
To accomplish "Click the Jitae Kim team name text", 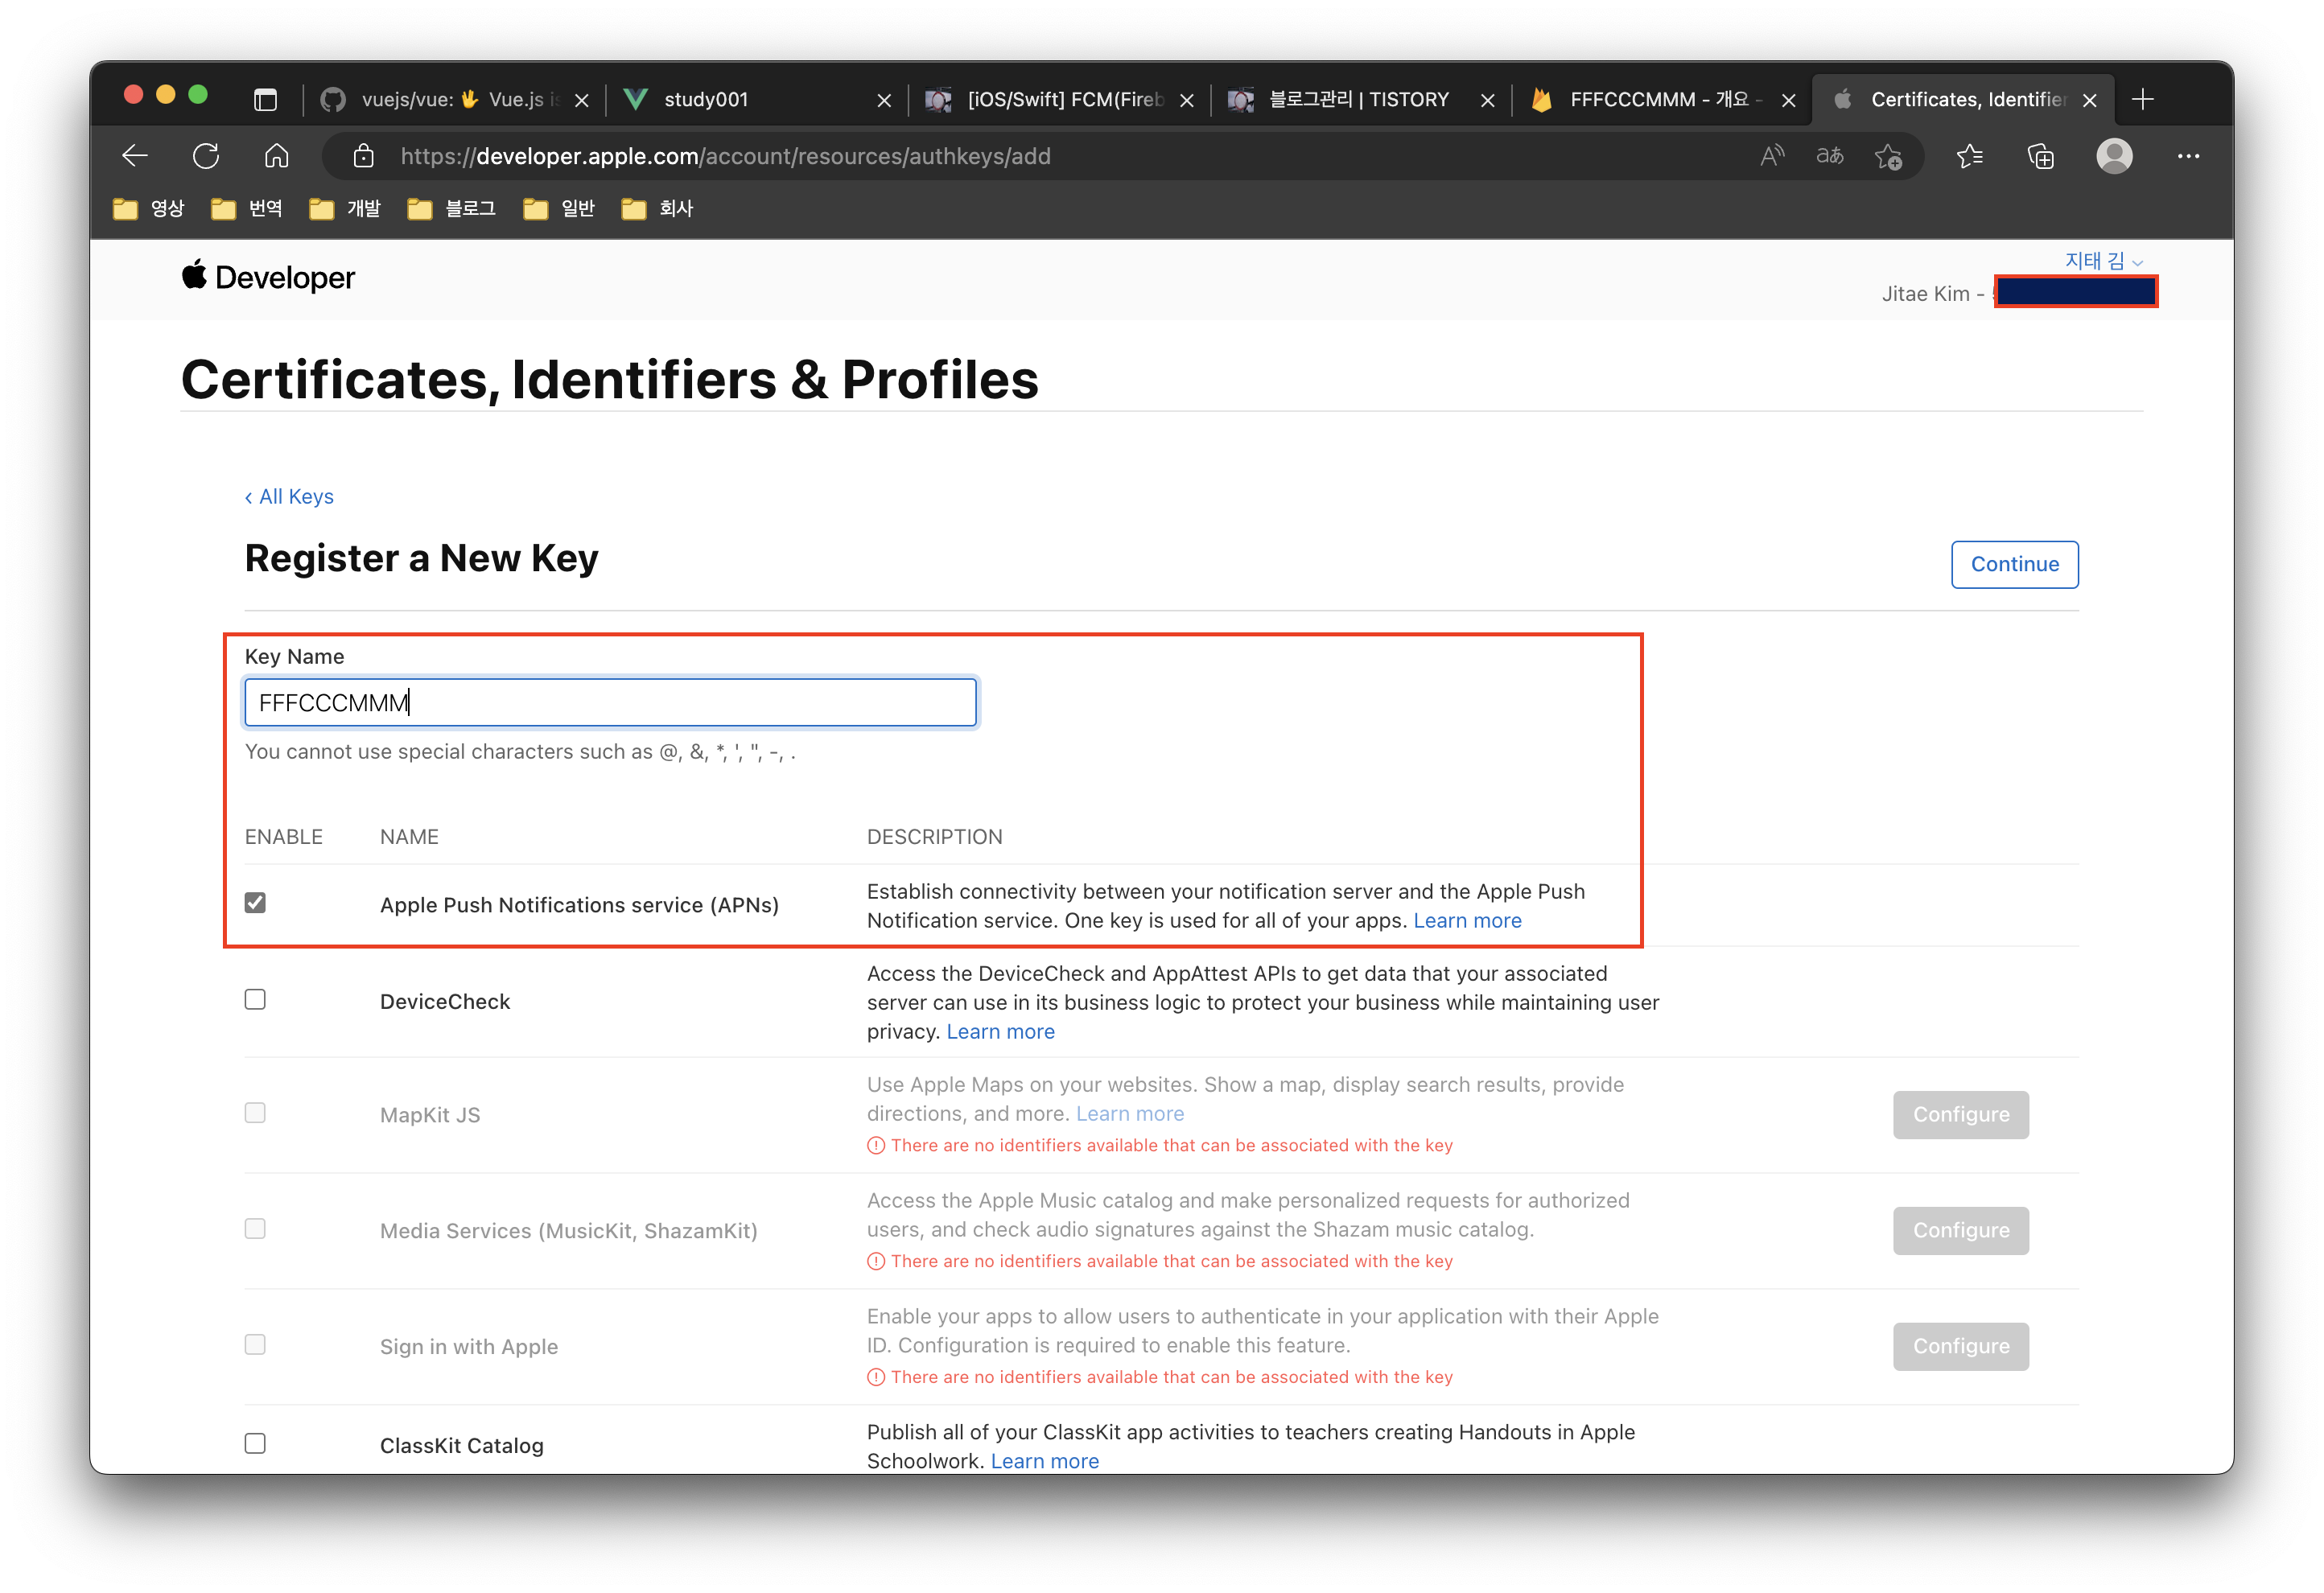I will point(1932,293).
